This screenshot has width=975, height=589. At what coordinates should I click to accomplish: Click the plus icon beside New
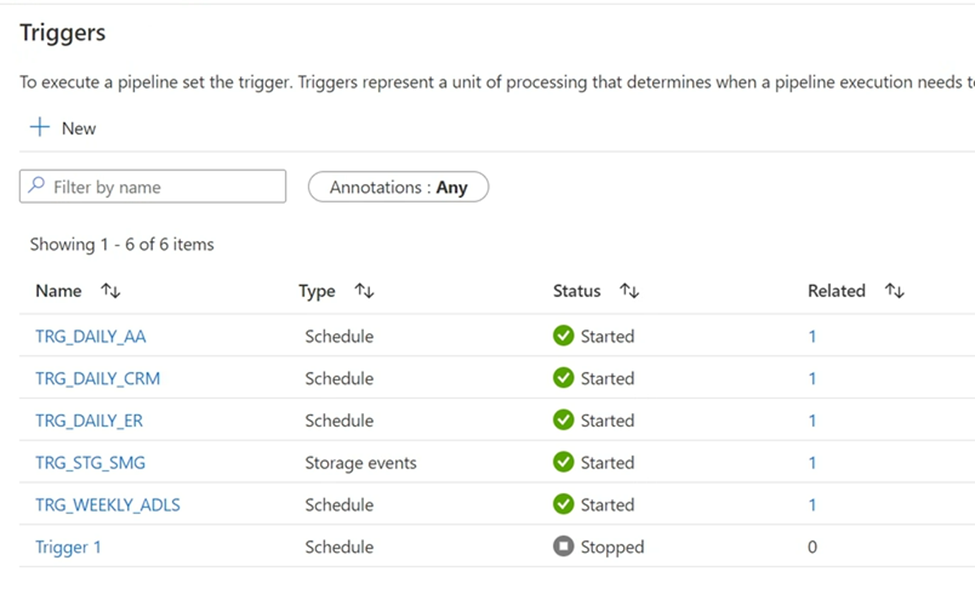click(40, 128)
